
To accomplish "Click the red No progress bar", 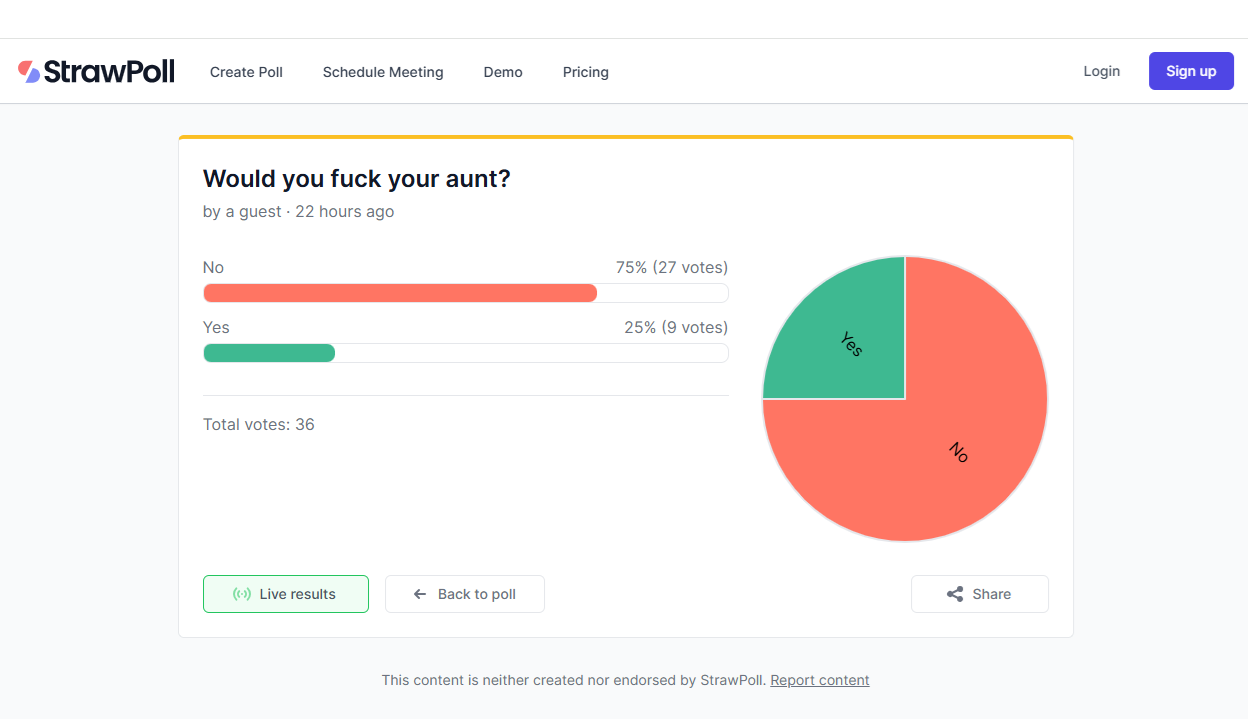I will [400, 293].
